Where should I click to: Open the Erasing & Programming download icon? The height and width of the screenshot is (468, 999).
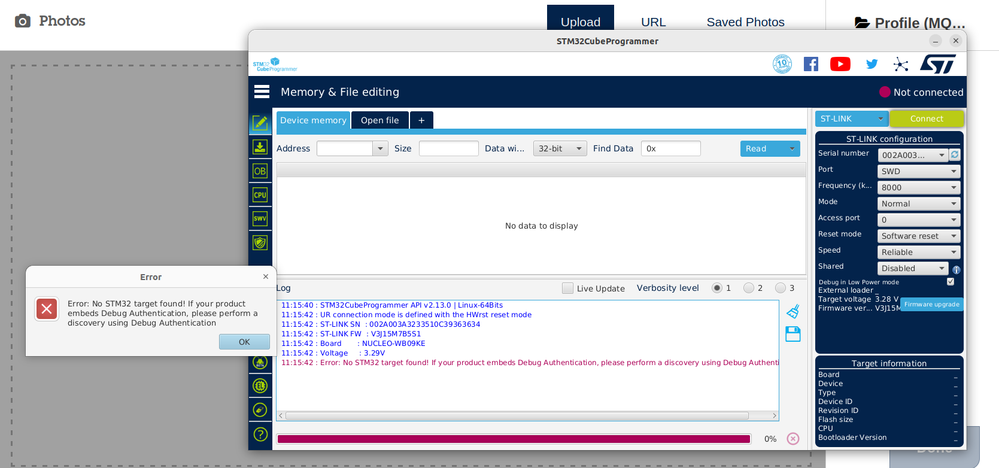[x=260, y=147]
